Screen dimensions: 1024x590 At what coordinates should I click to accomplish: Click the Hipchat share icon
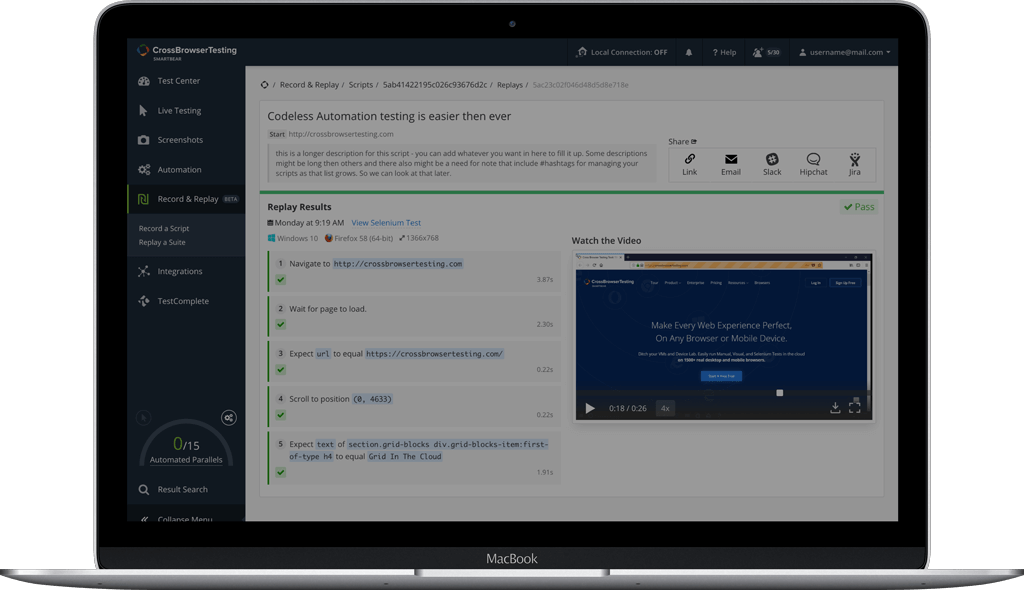813,160
